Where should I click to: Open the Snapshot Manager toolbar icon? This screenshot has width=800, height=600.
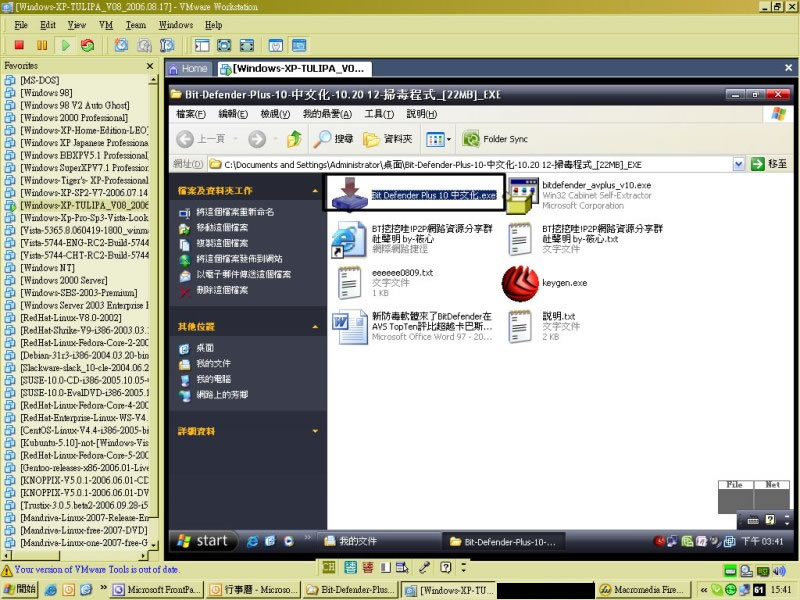point(167,45)
